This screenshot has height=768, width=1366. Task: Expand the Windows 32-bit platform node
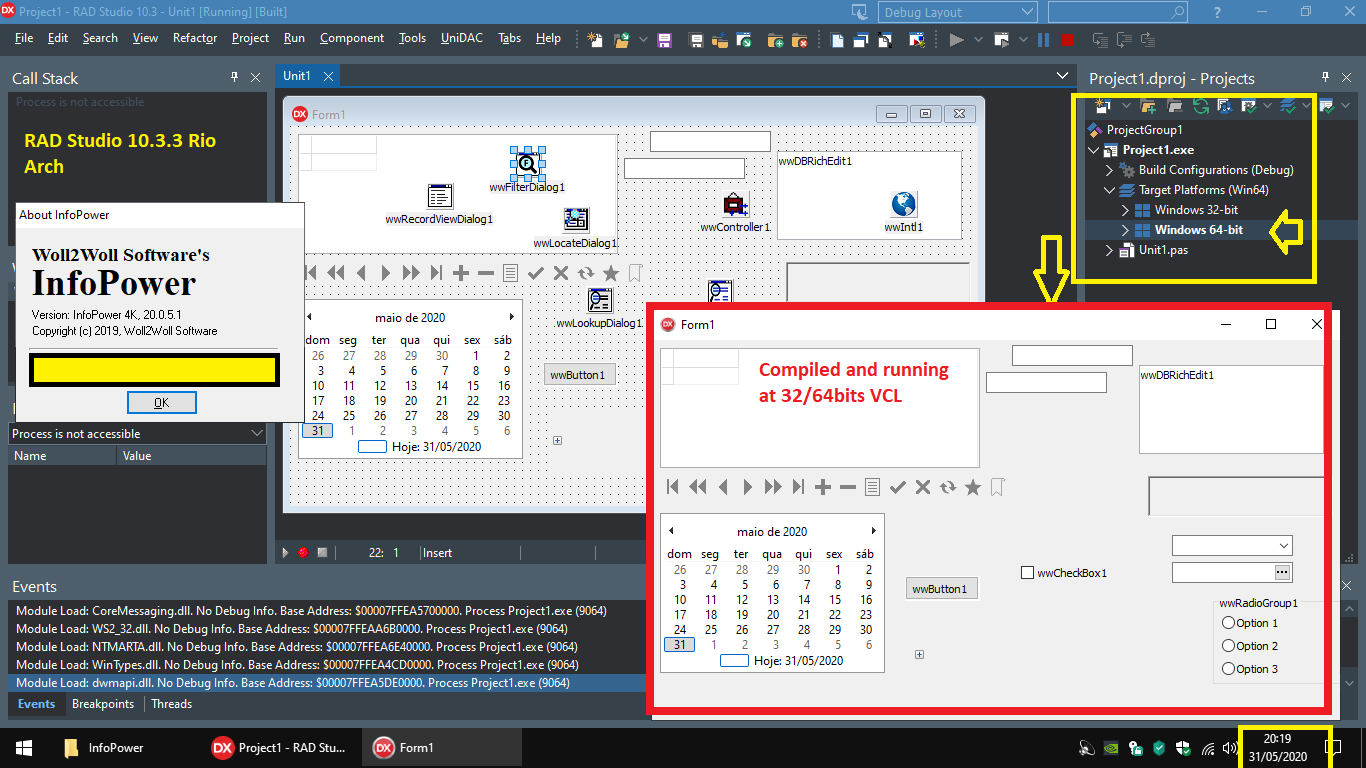point(1125,210)
